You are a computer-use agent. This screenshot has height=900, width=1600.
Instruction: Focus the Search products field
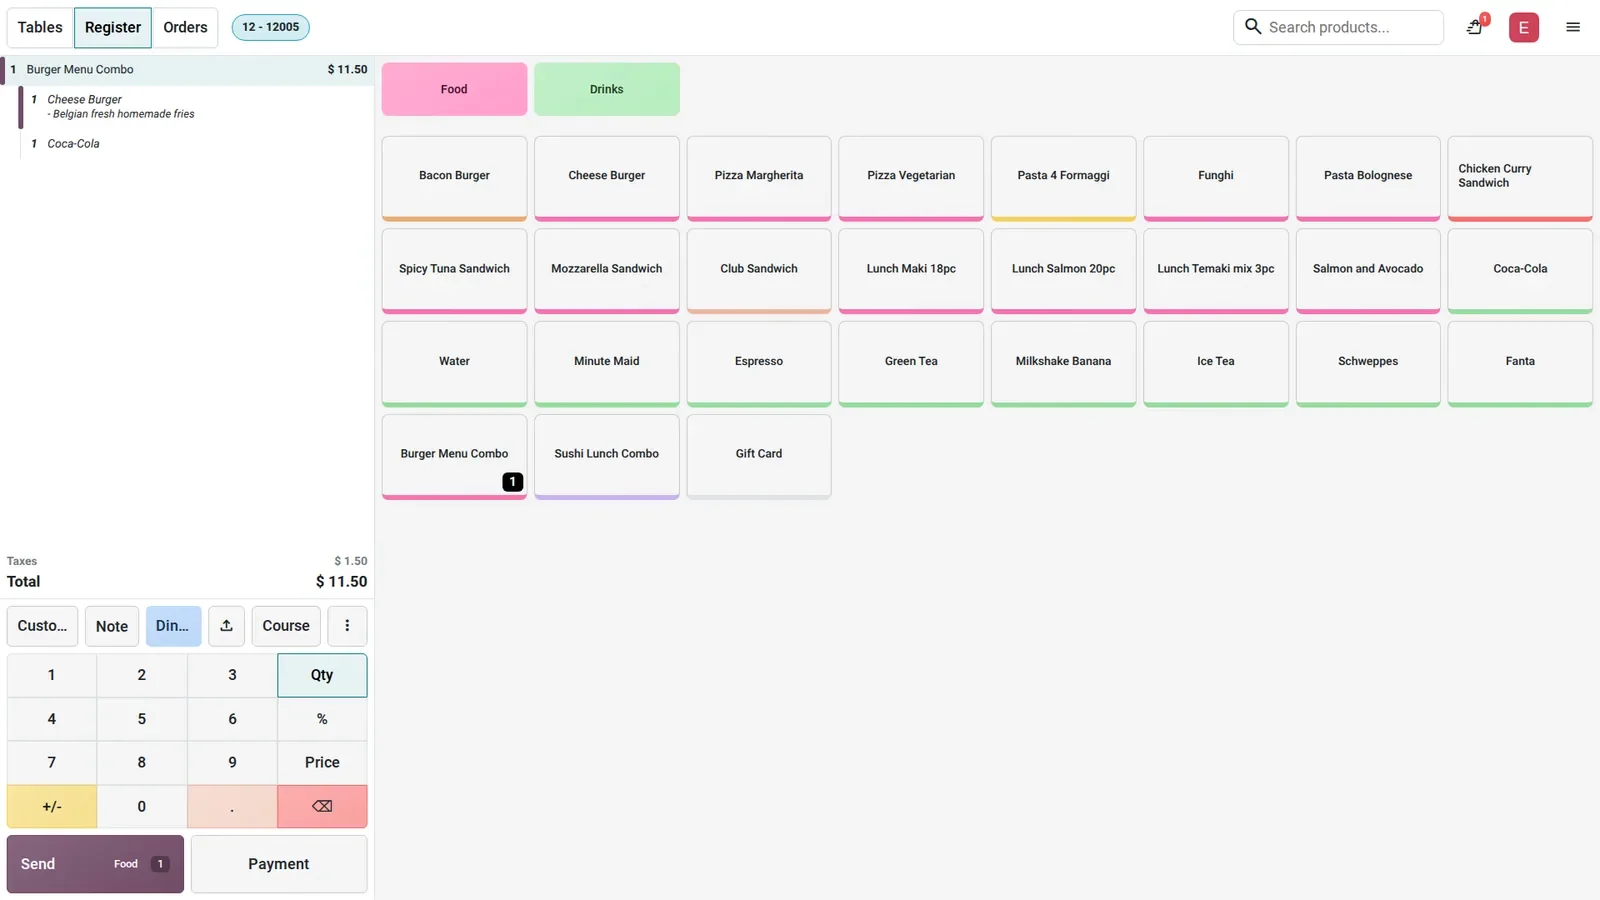(1338, 27)
